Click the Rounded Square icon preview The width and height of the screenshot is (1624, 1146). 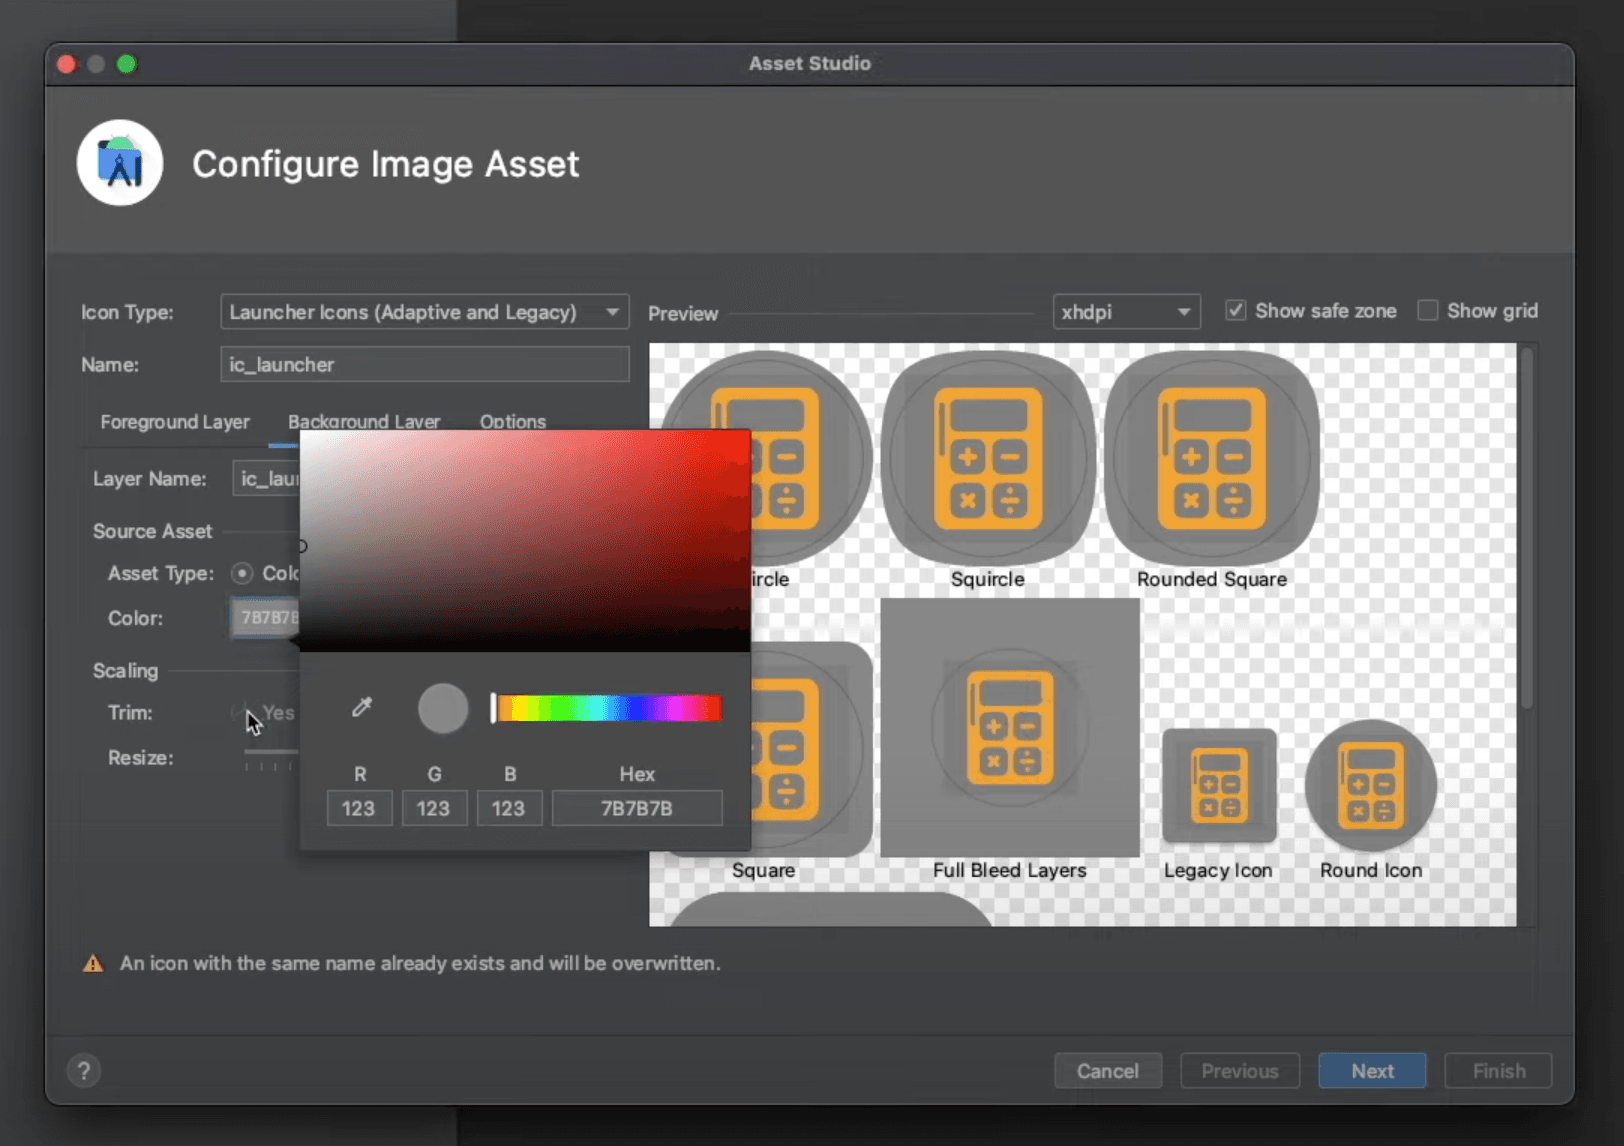[x=1211, y=458]
